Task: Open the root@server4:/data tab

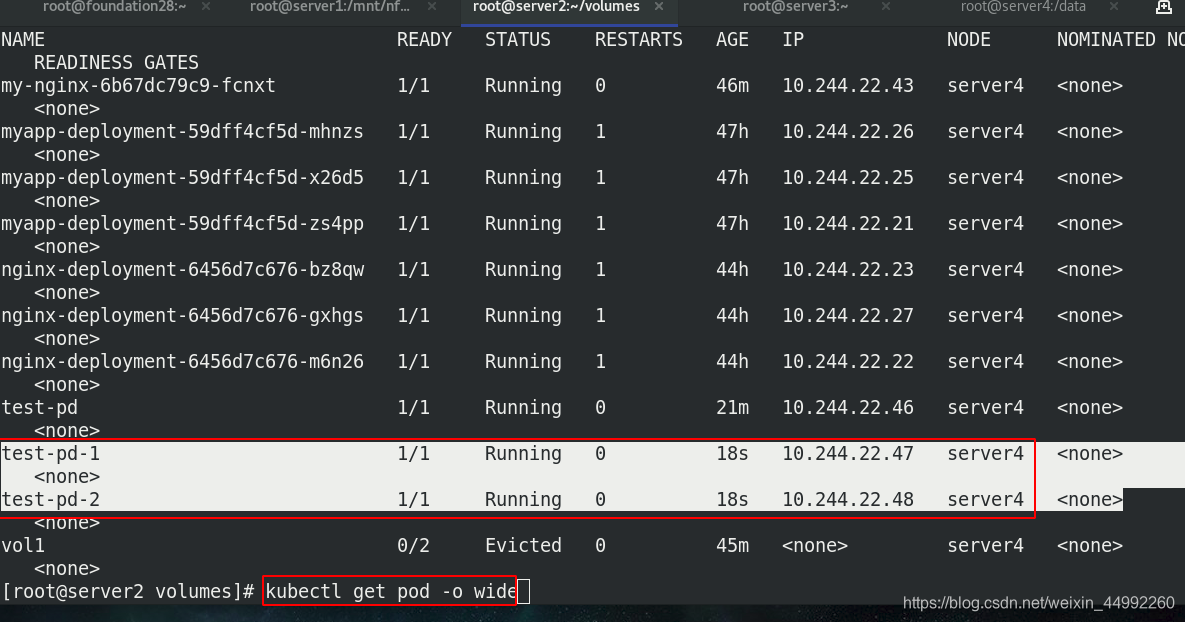Action: (x=1023, y=7)
